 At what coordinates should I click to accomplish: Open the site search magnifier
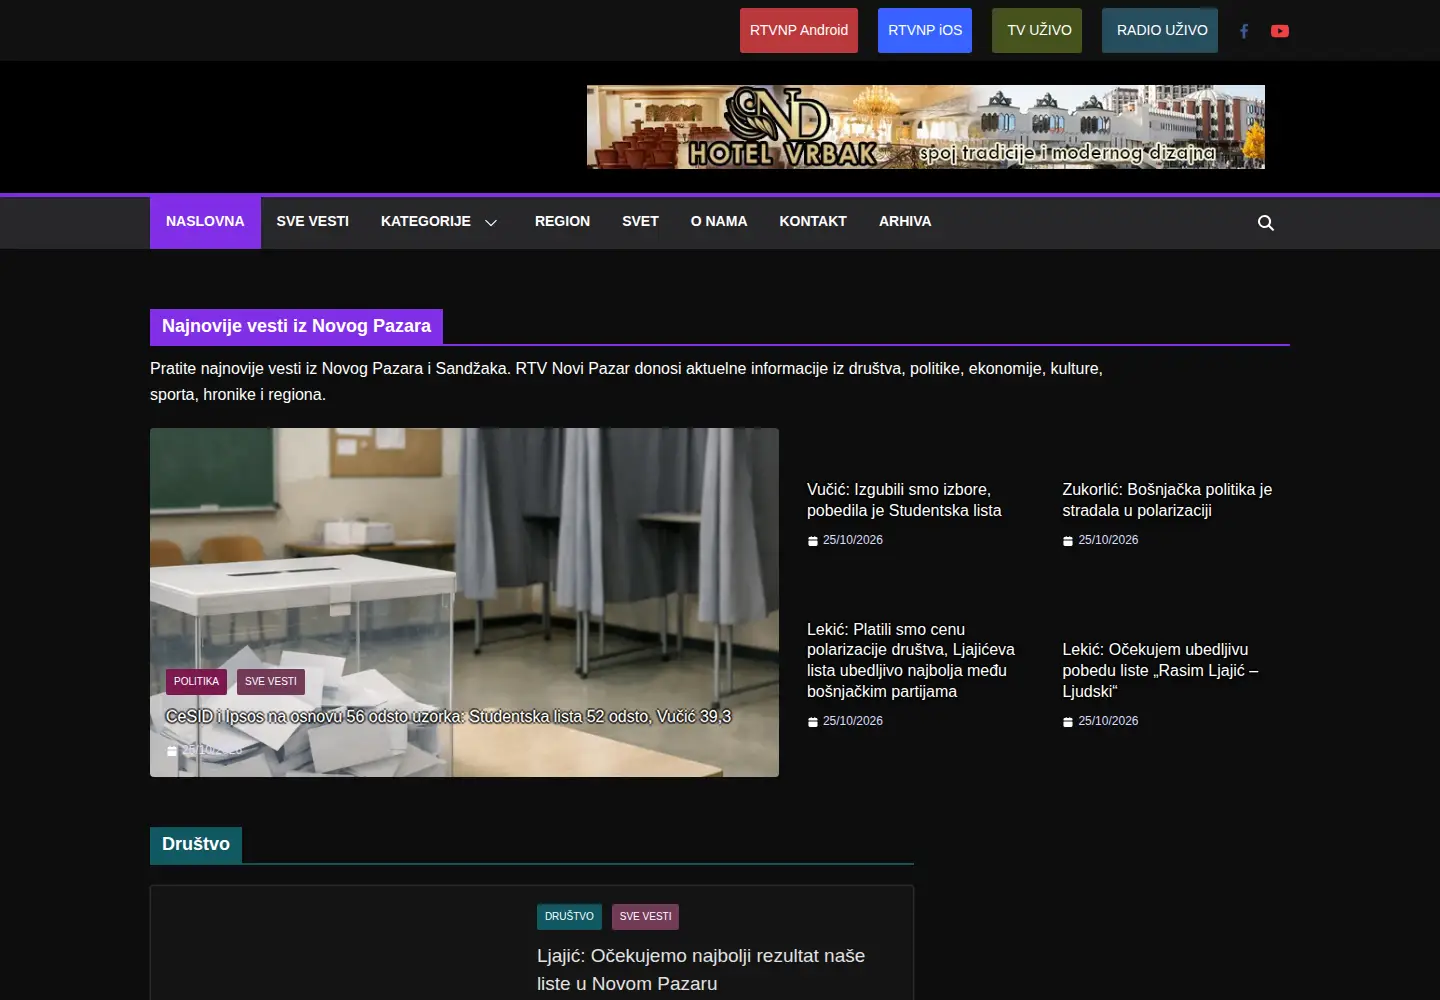(x=1266, y=223)
